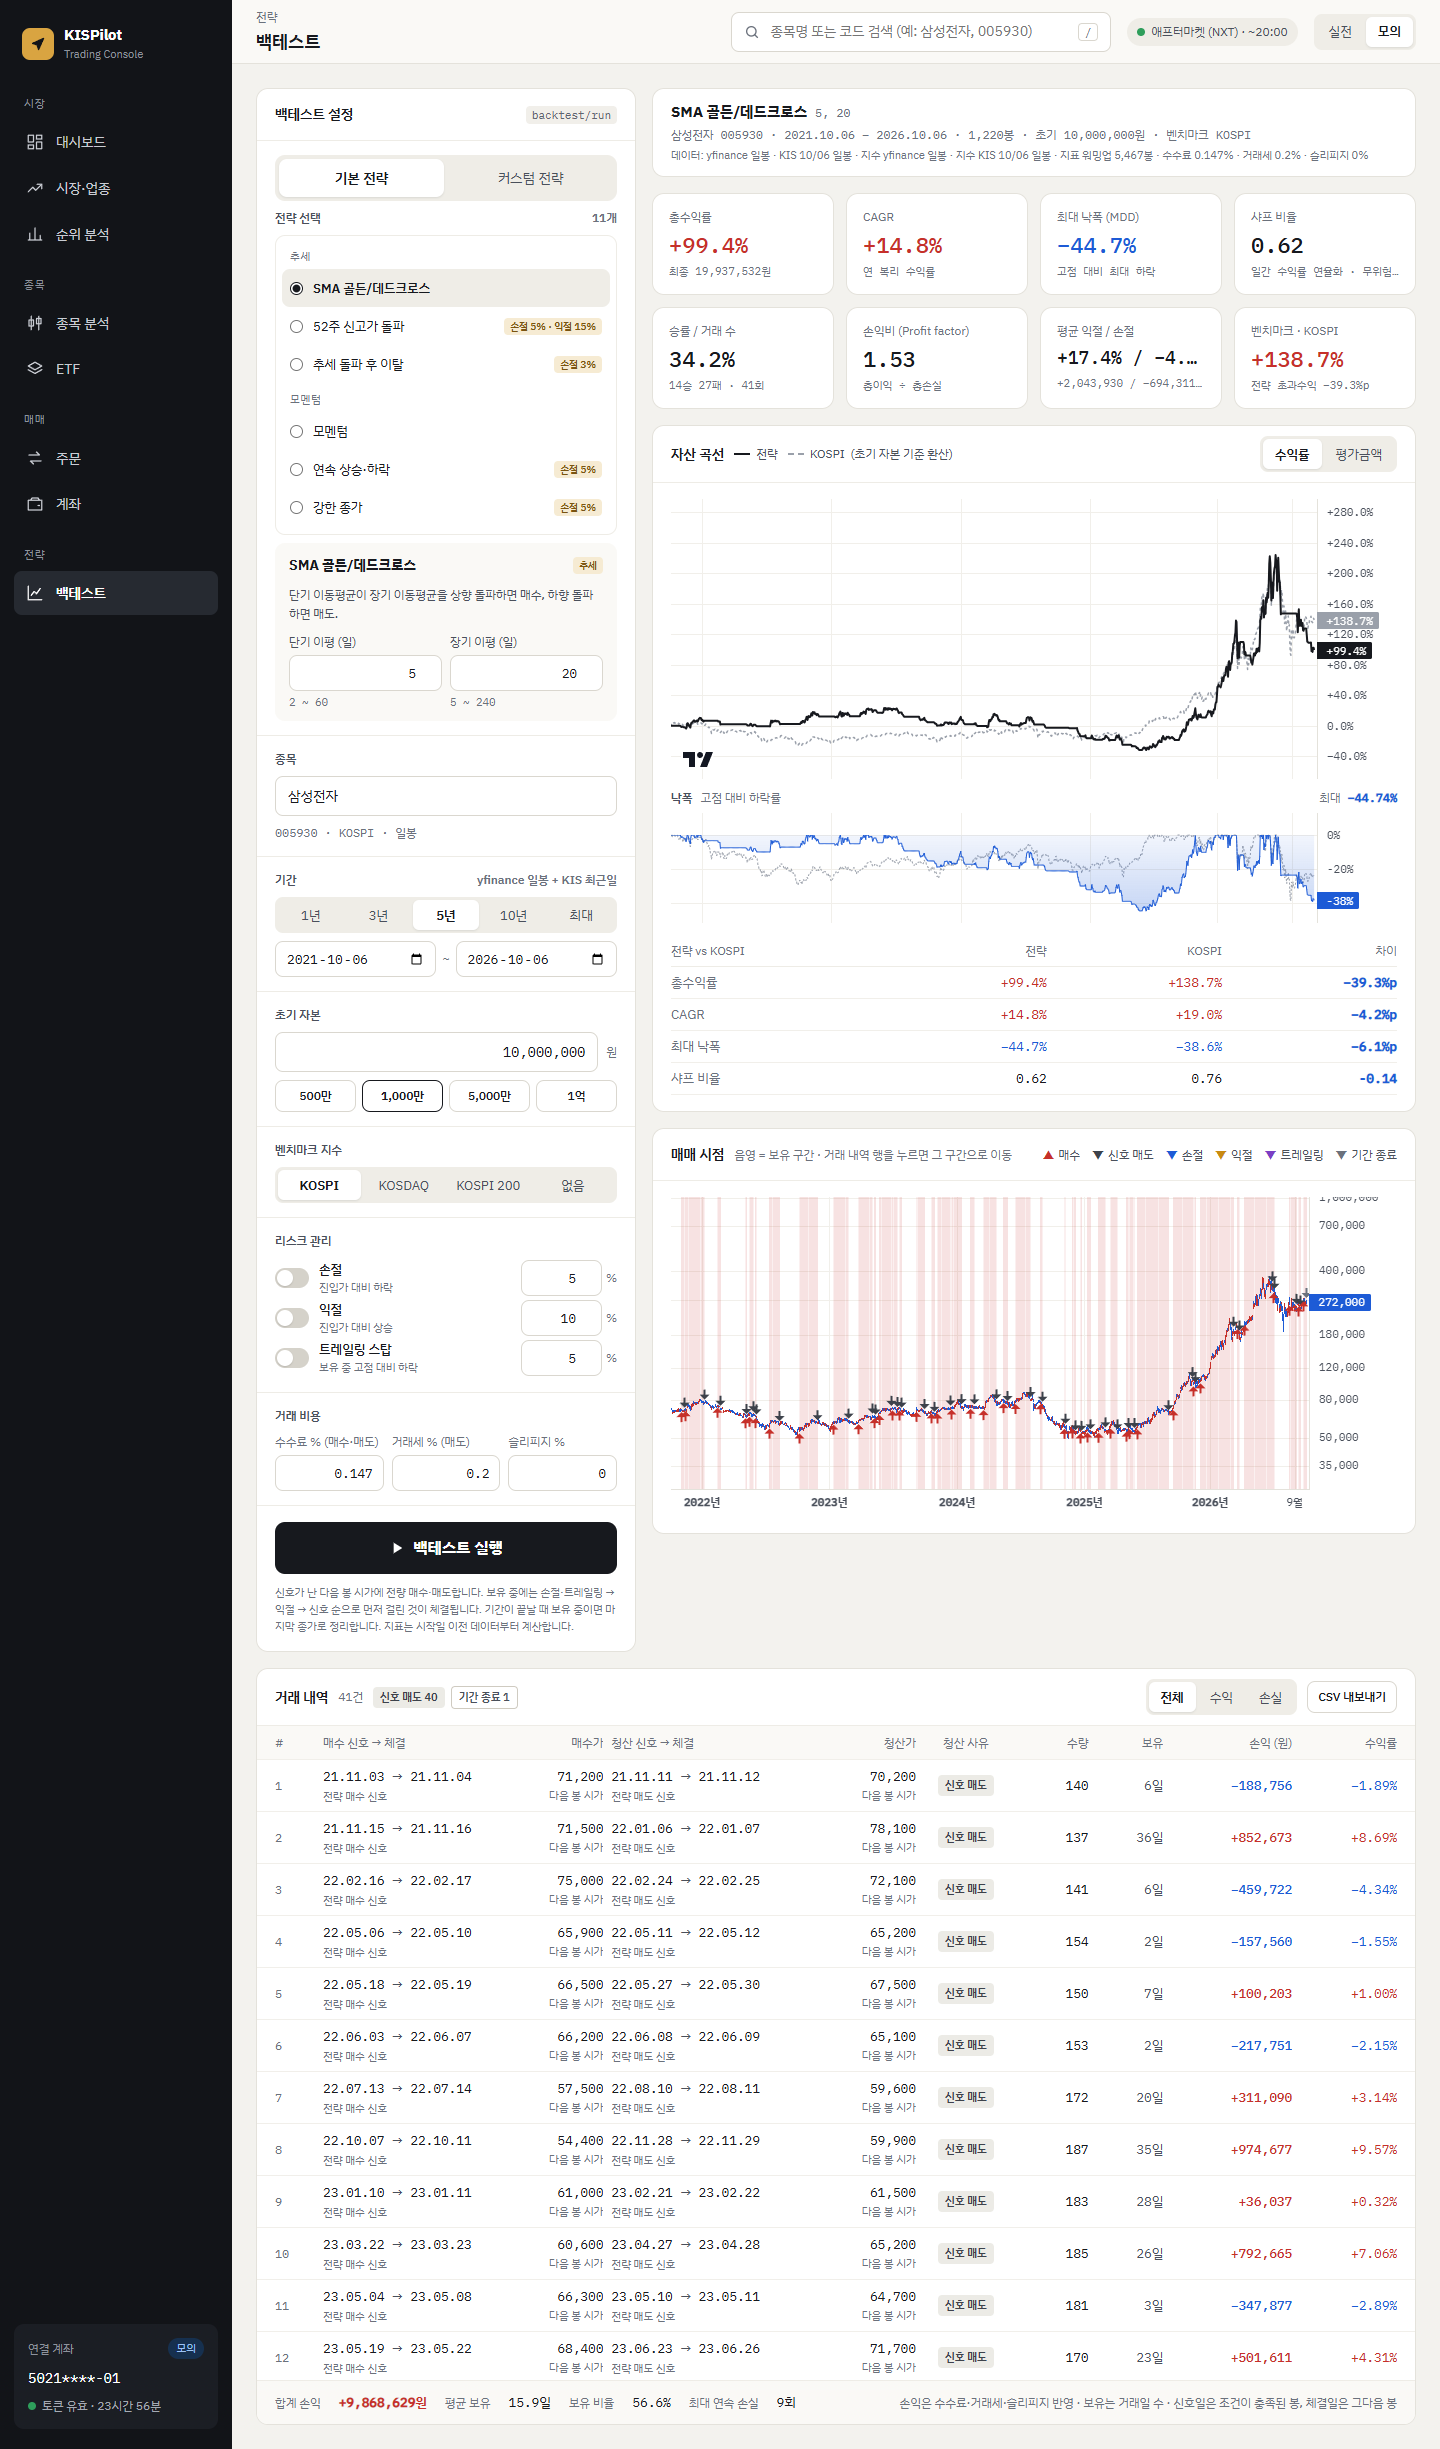1440x2449 pixels.
Task: Click the ETF layers icon
Action: 35,368
